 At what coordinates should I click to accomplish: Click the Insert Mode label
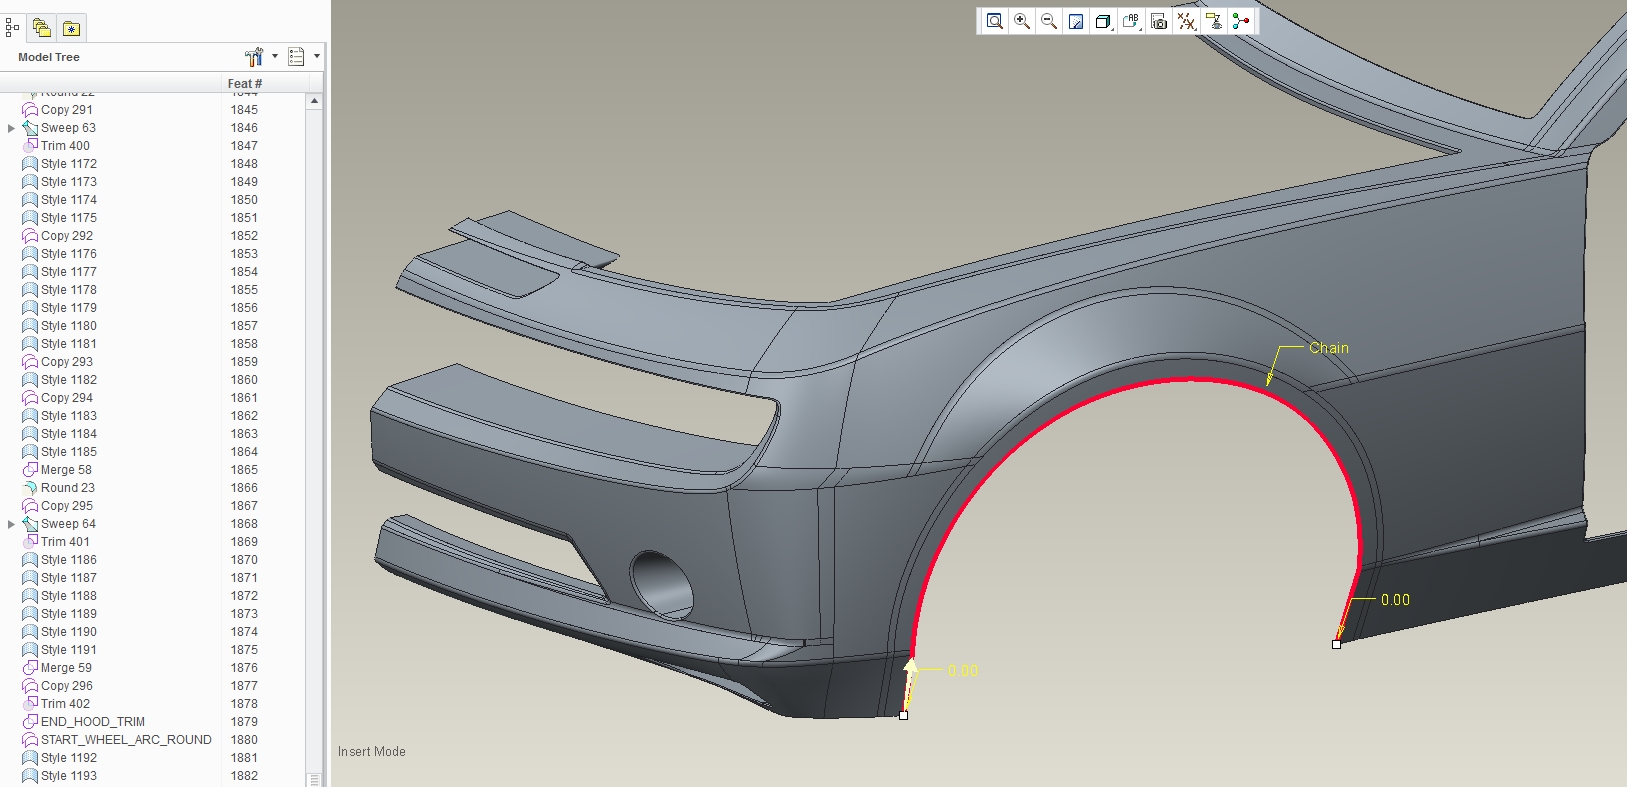coord(371,752)
